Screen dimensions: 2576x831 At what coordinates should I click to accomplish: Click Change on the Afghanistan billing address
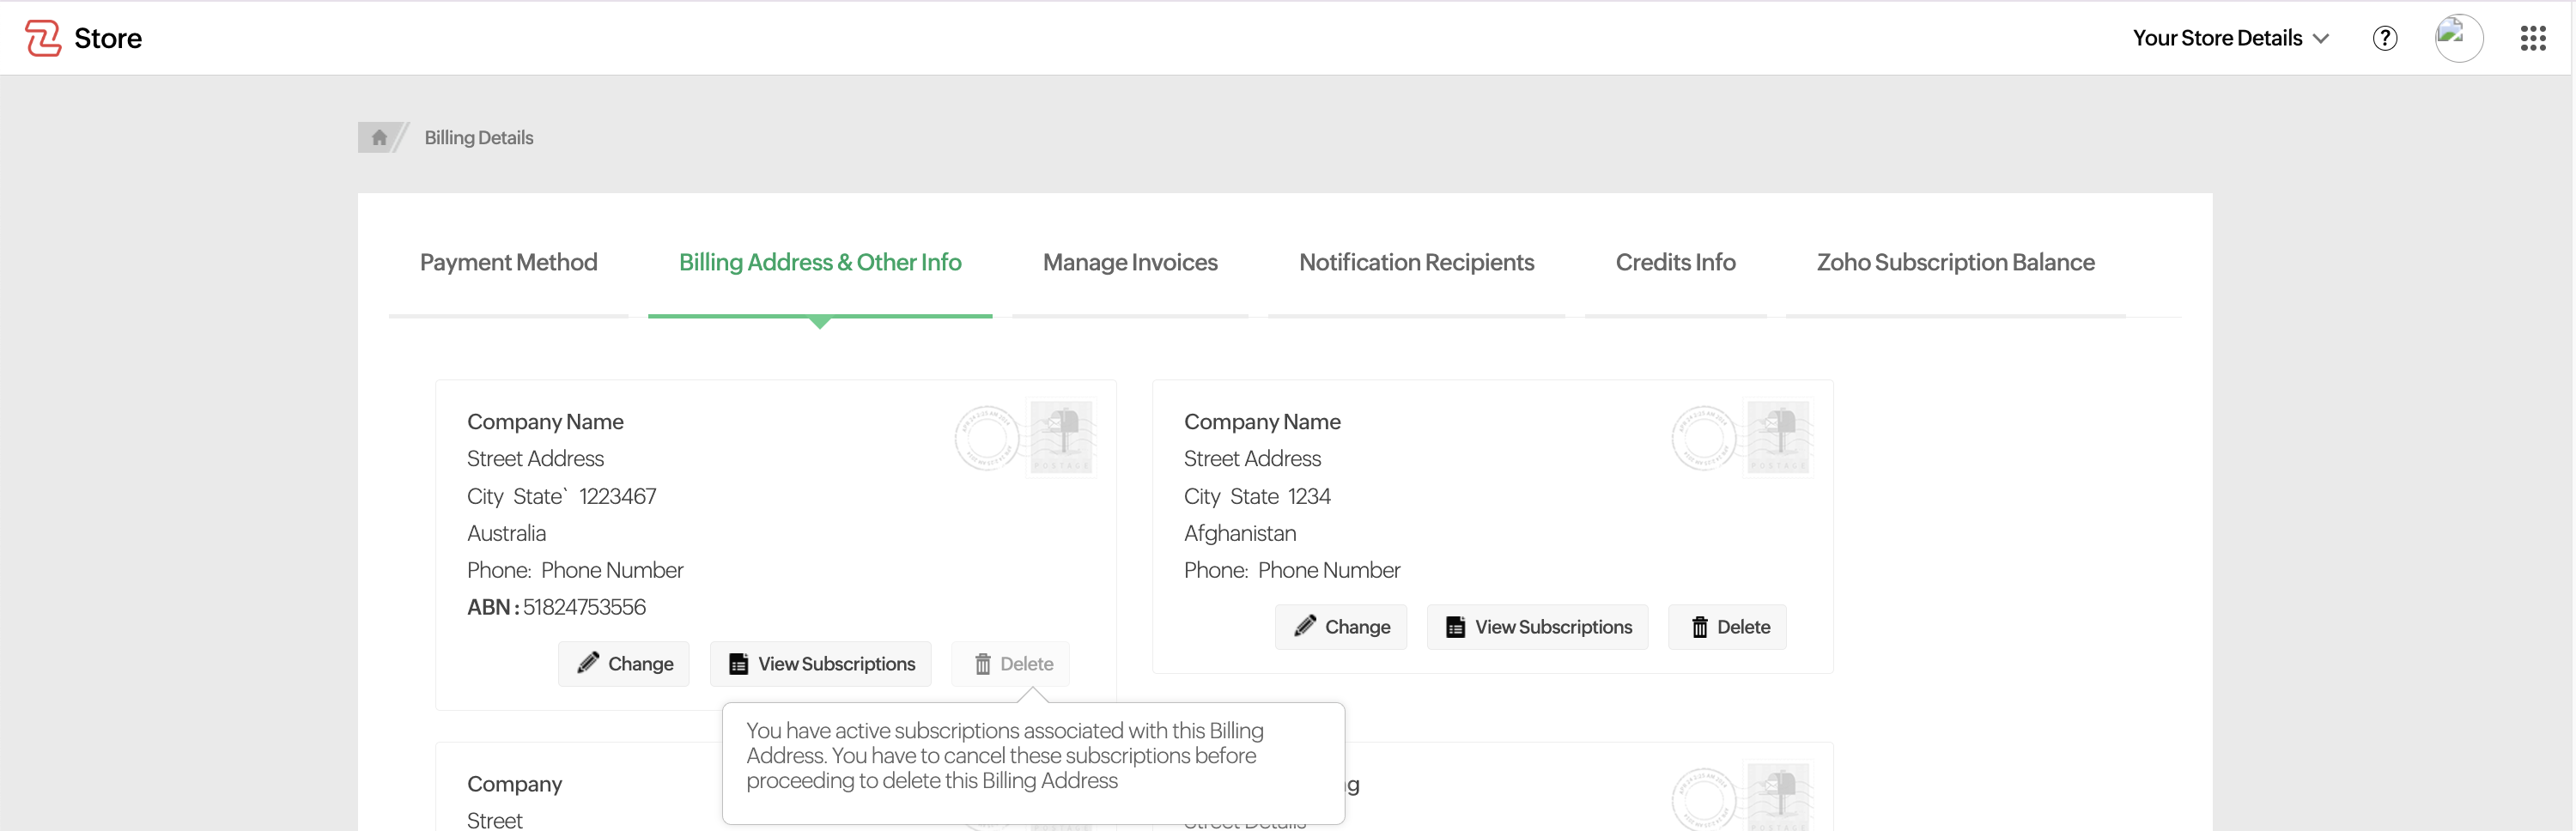(x=1341, y=627)
